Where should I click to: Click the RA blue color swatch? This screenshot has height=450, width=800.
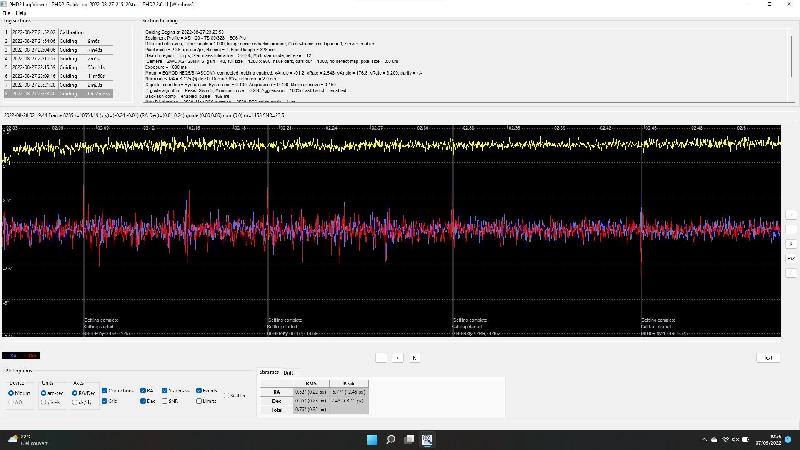11,356
